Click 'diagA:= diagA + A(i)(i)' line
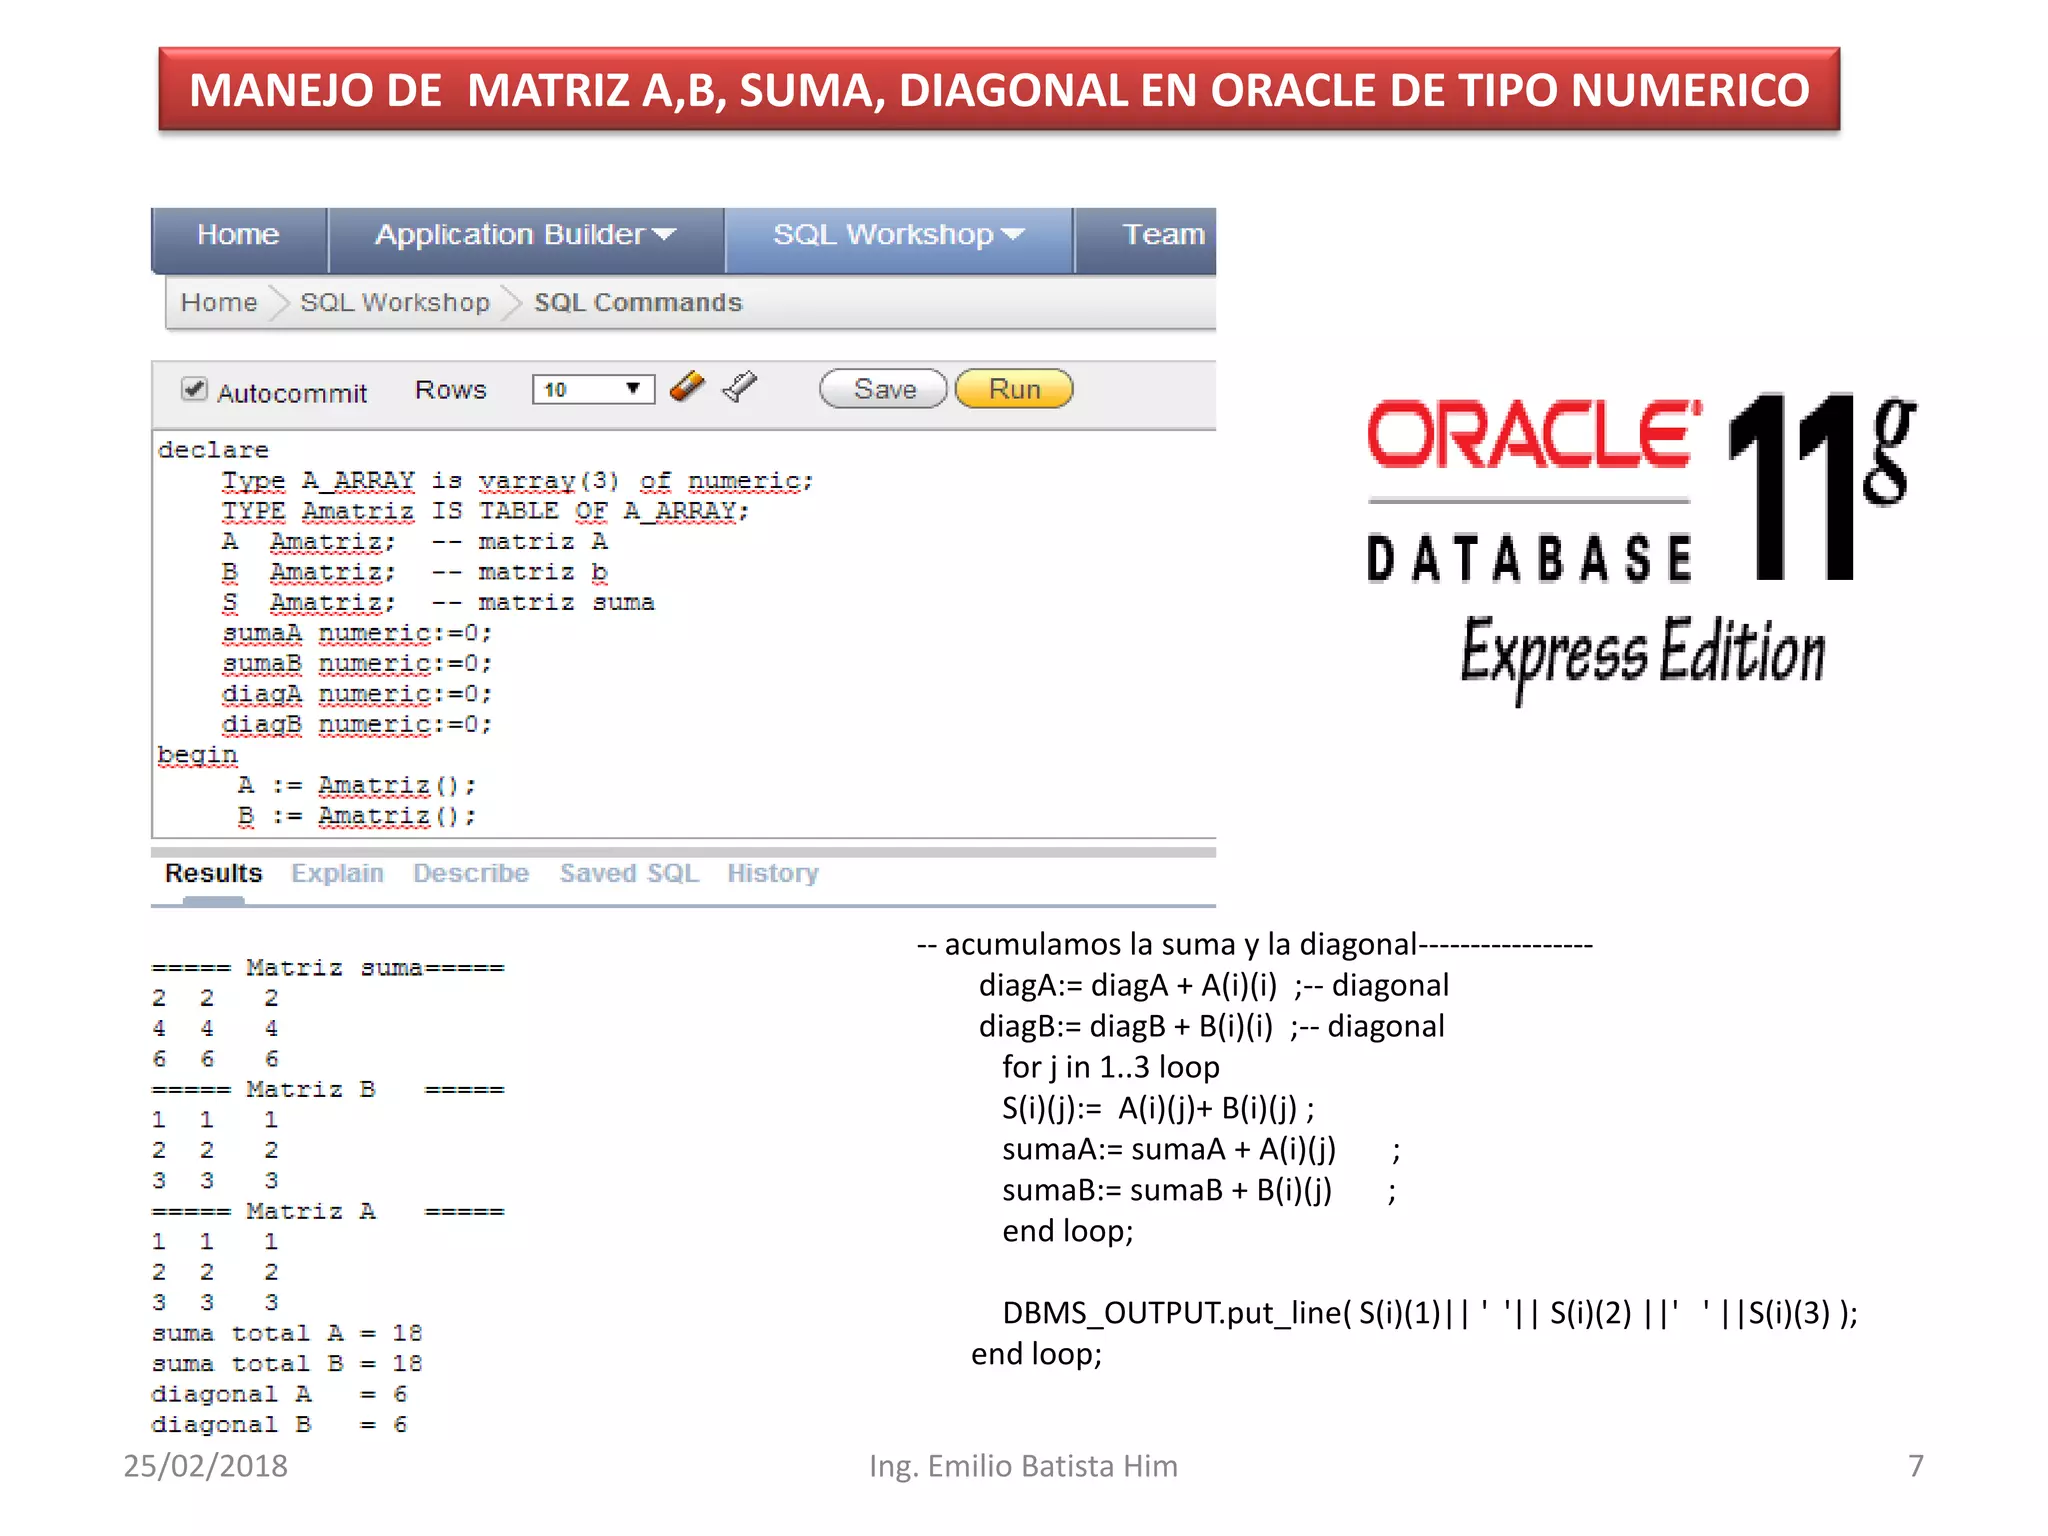Viewport: 2048px width, 1536px height. point(1128,986)
